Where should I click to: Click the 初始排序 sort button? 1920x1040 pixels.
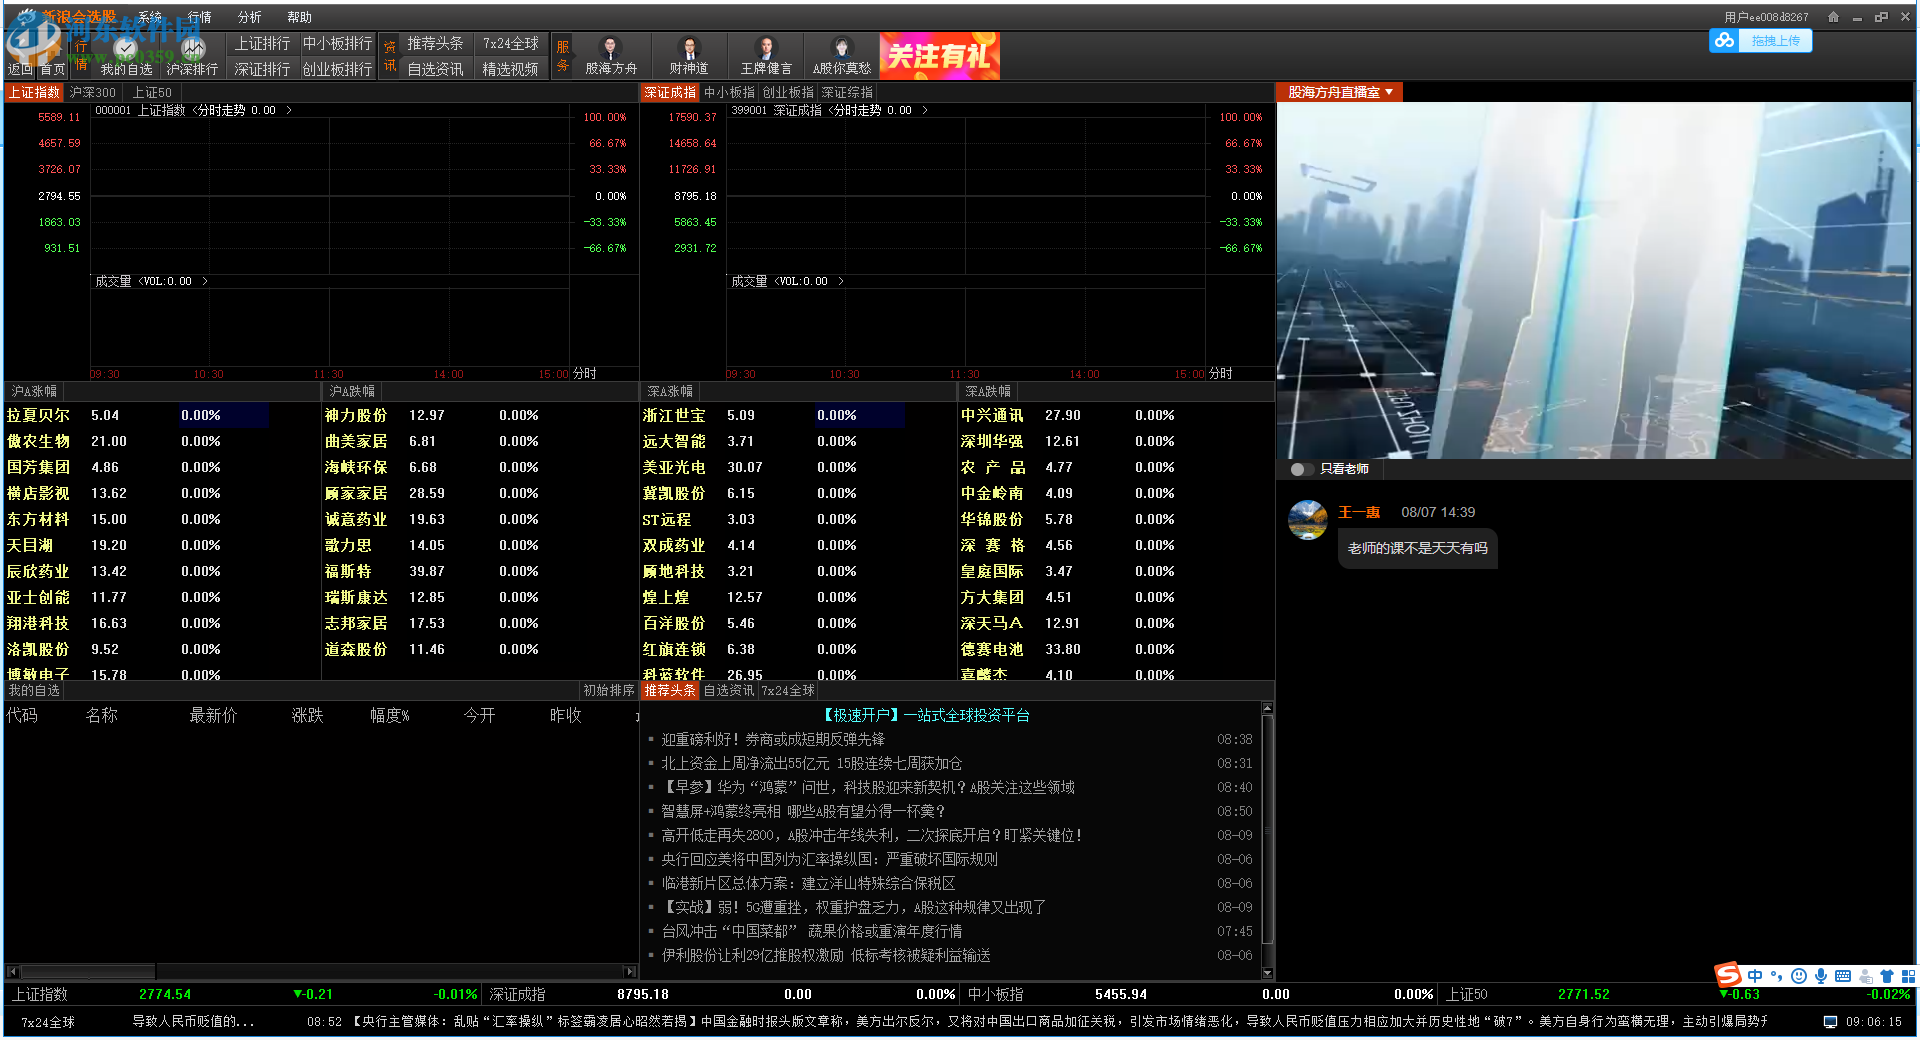(609, 690)
